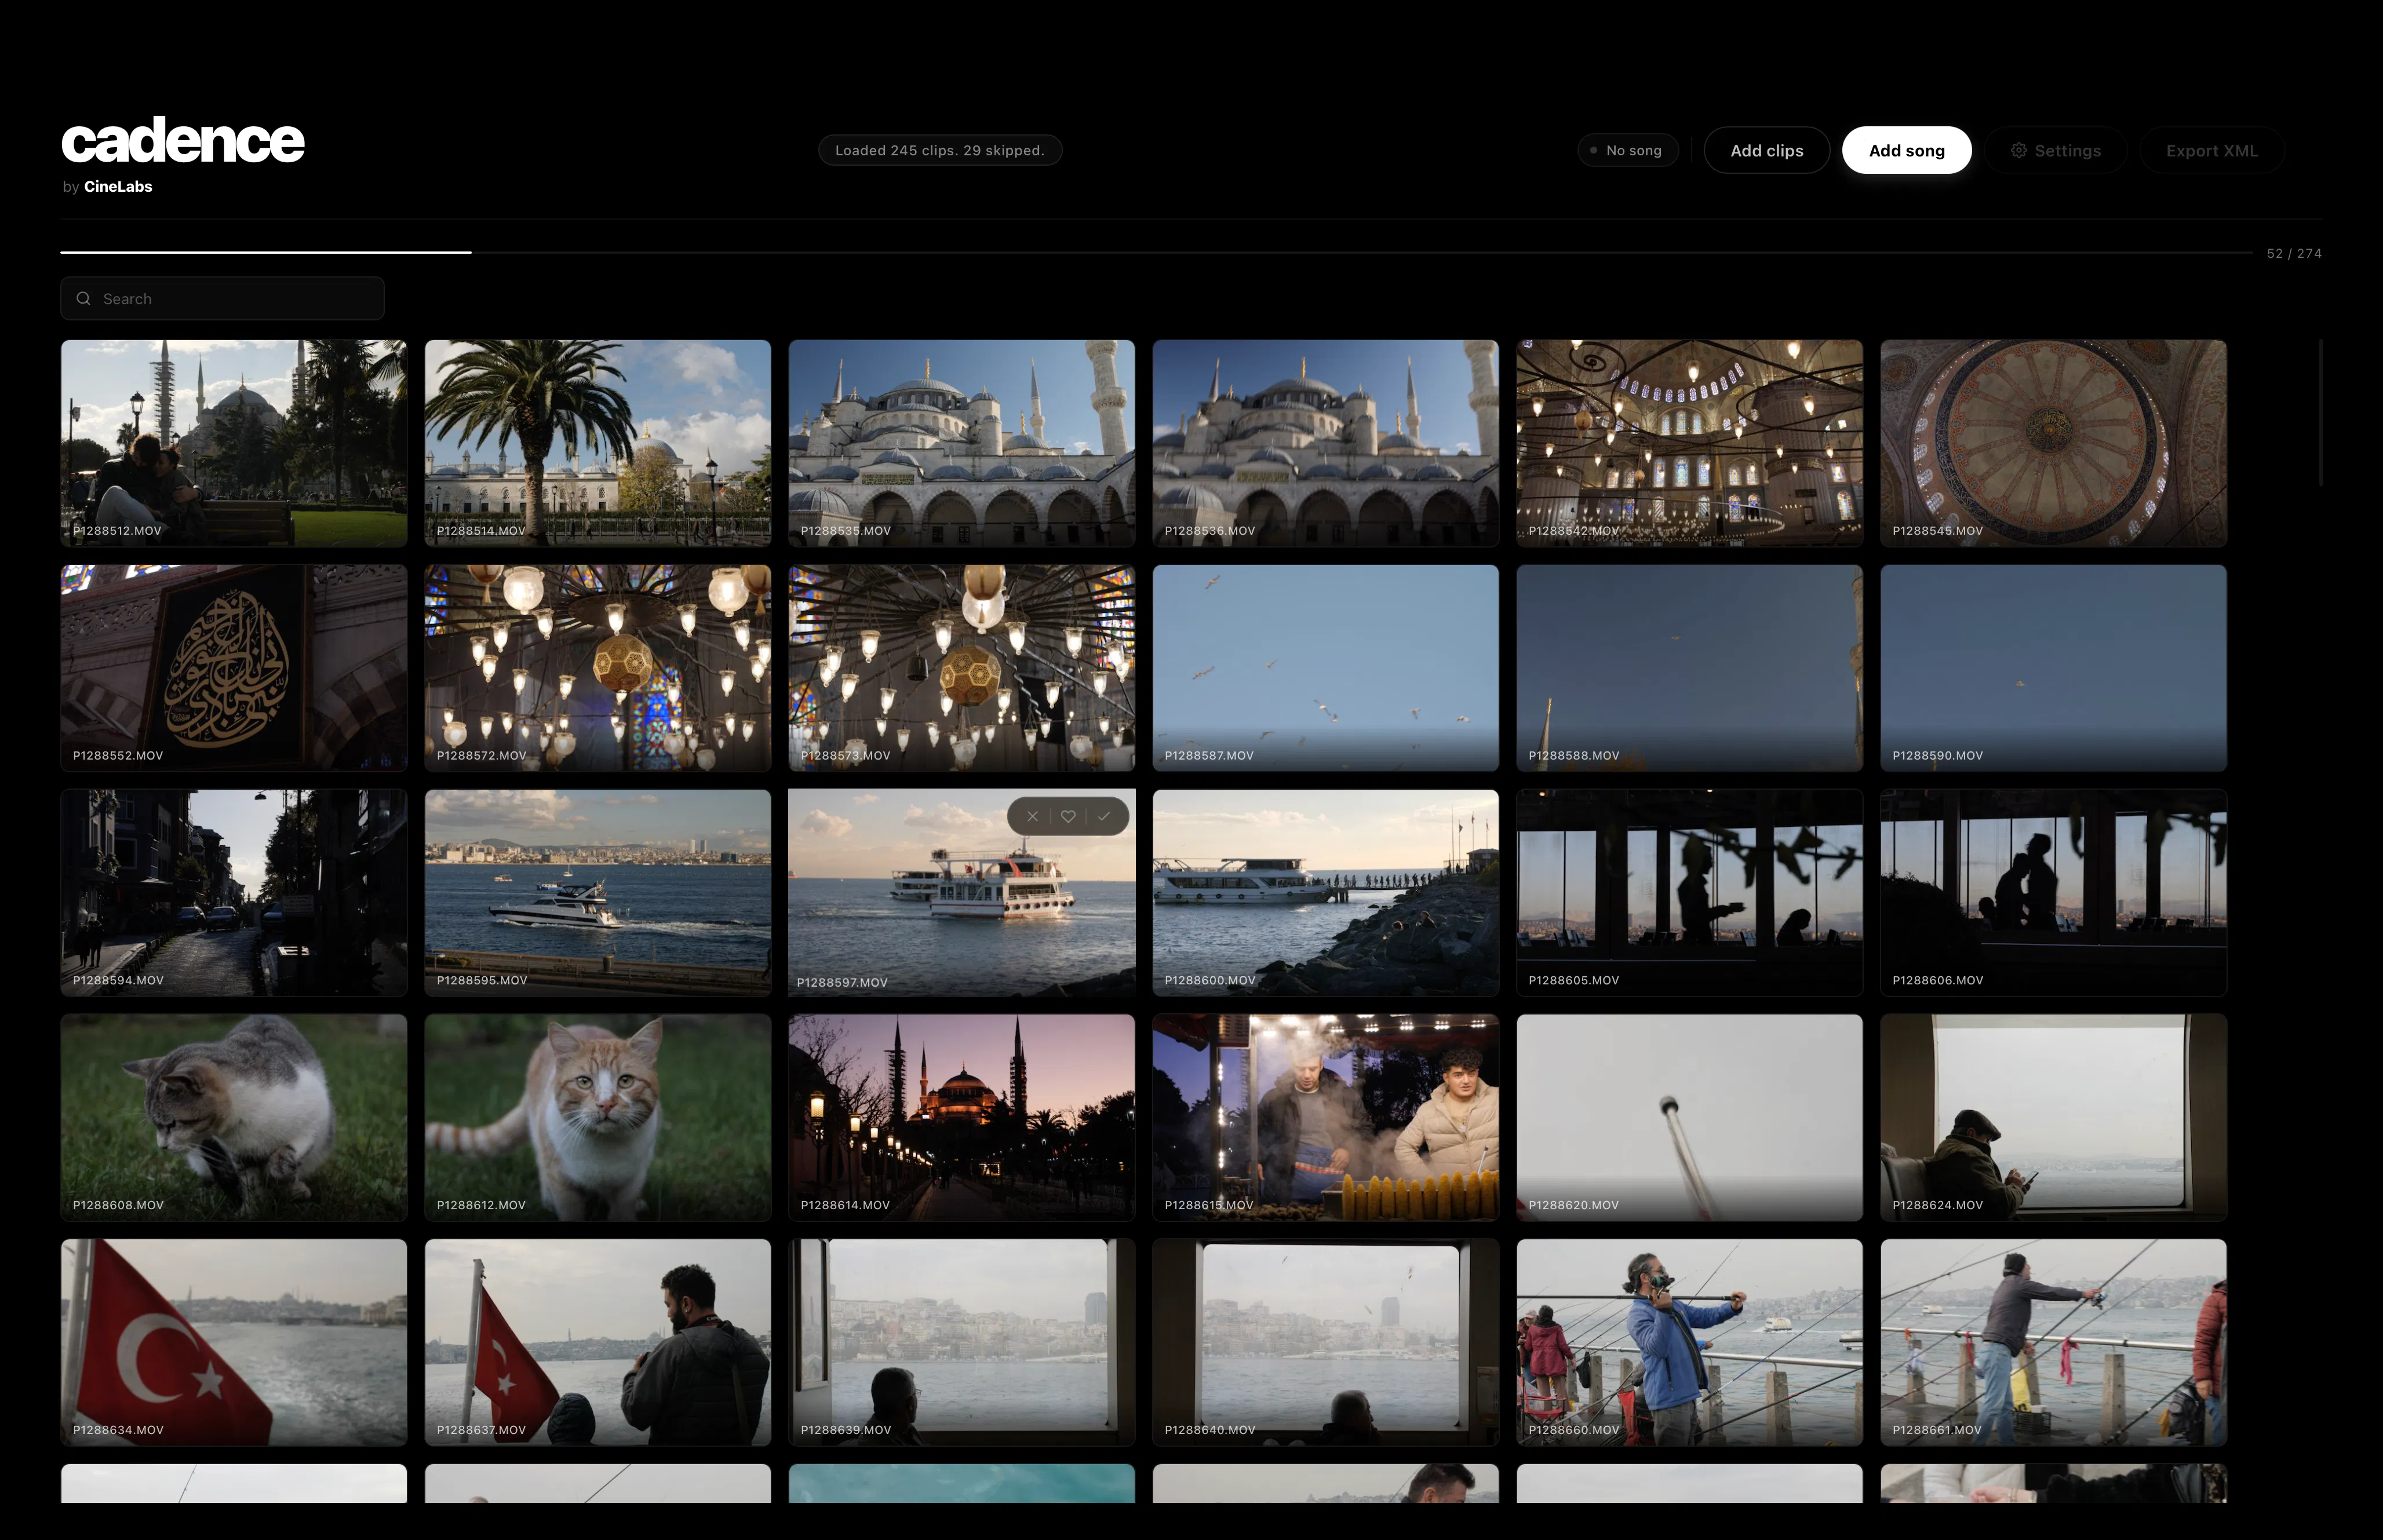Select clip thumbnail P1288535.MOV
Image resolution: width=2383 pixels, height=1540 pixels.
962,443
